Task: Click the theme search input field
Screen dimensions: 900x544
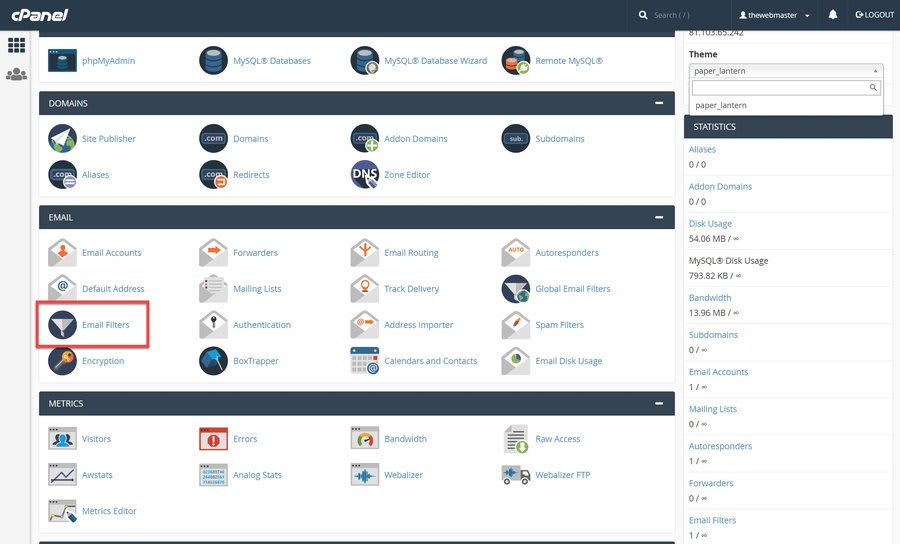Action: click(786, 87)
